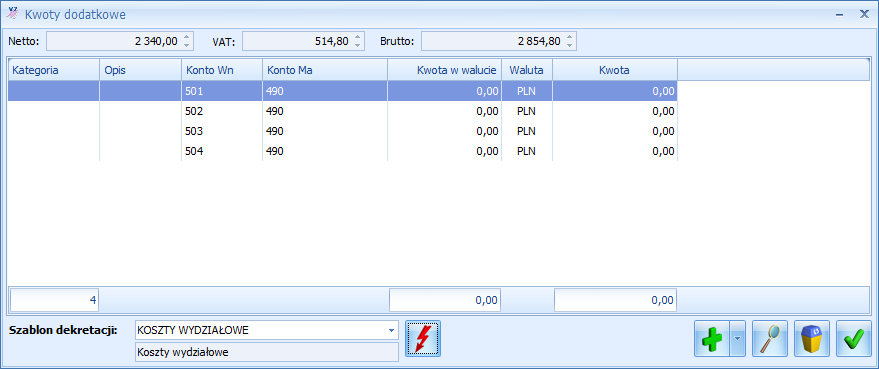Open details with the magnifying glass icon
Image resolution: width=879 pixels, height=369 pixels.
click(x=770, y=339)
